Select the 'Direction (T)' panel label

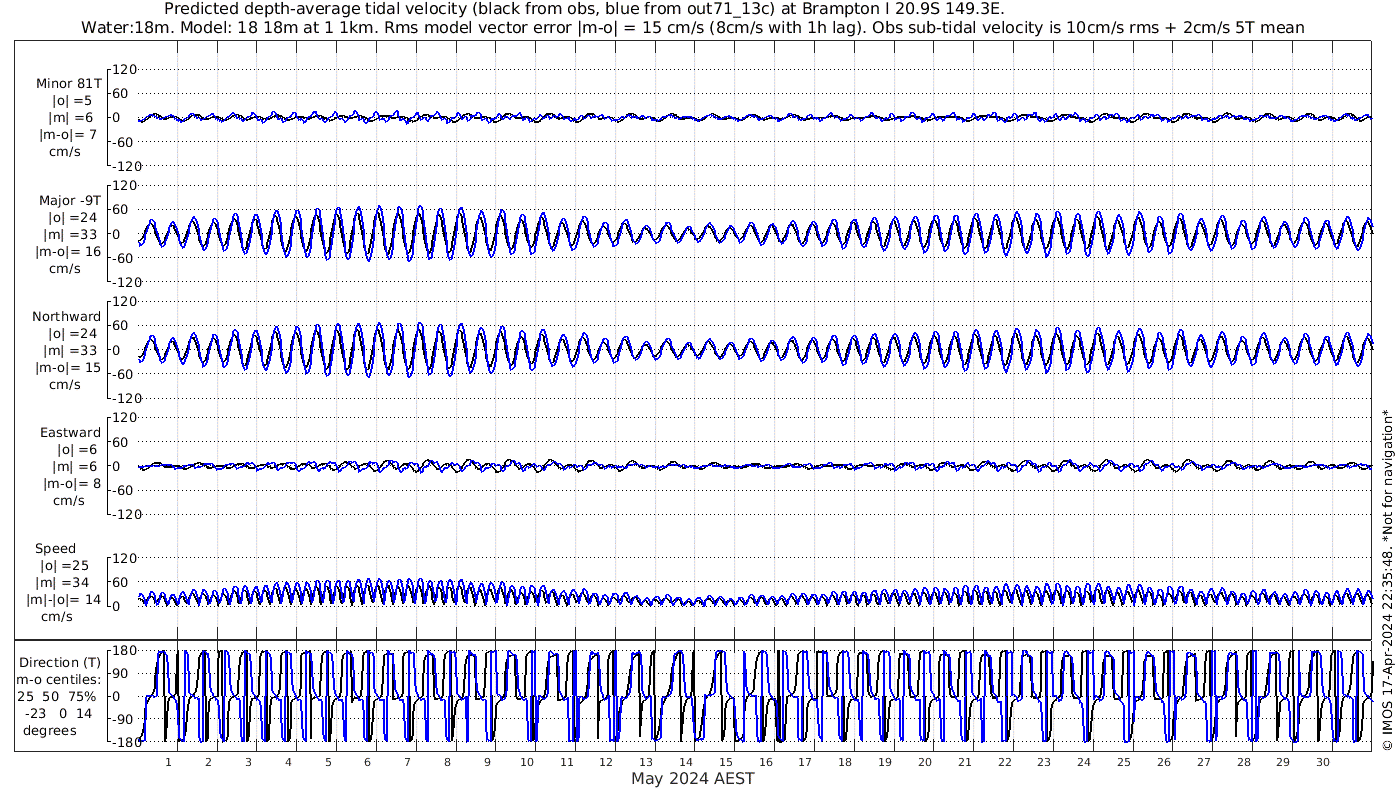click(60, 662)
